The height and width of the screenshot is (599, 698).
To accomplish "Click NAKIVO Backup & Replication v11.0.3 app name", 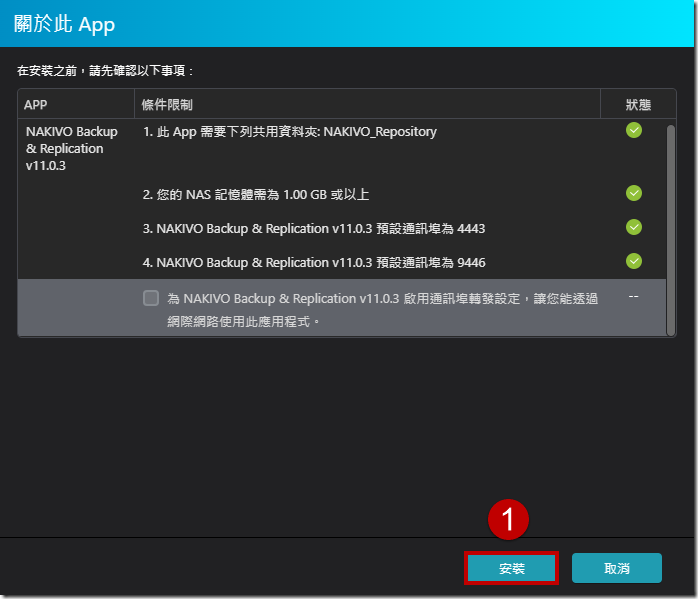I will tap(72, 148).
